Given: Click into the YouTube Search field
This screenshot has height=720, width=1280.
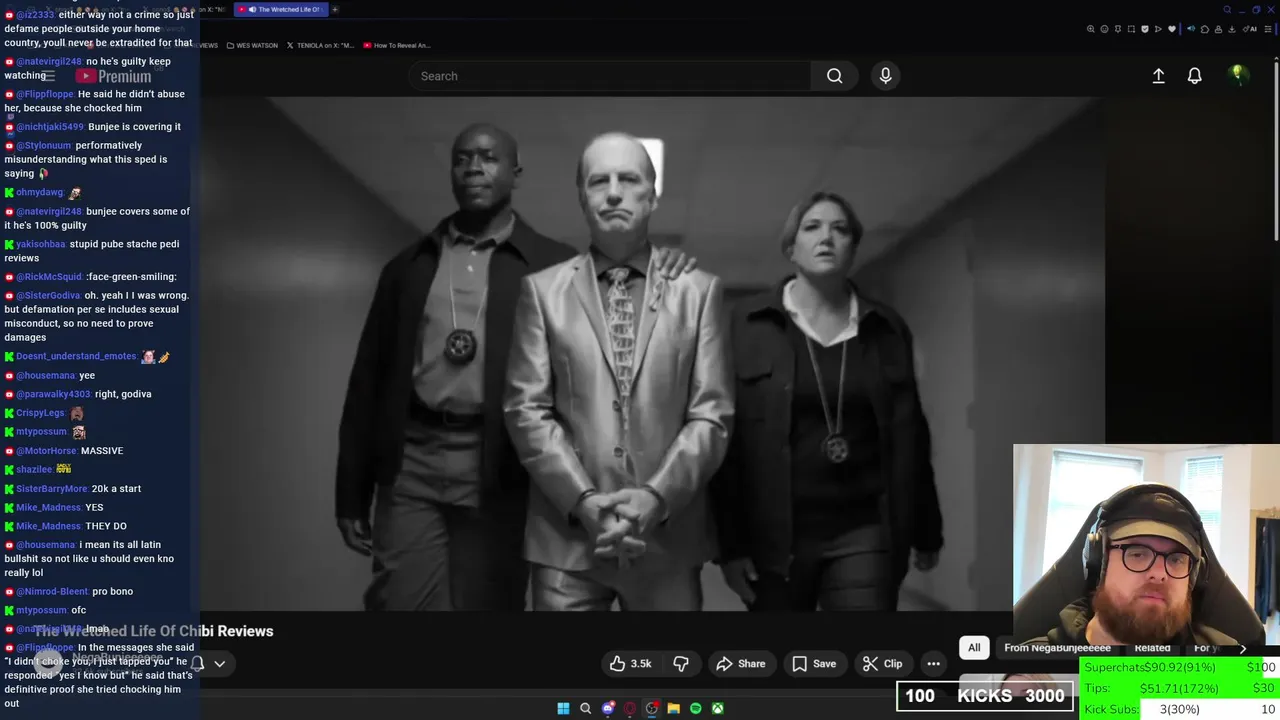Looking at the screenshot, I should [x=610, y=76].
